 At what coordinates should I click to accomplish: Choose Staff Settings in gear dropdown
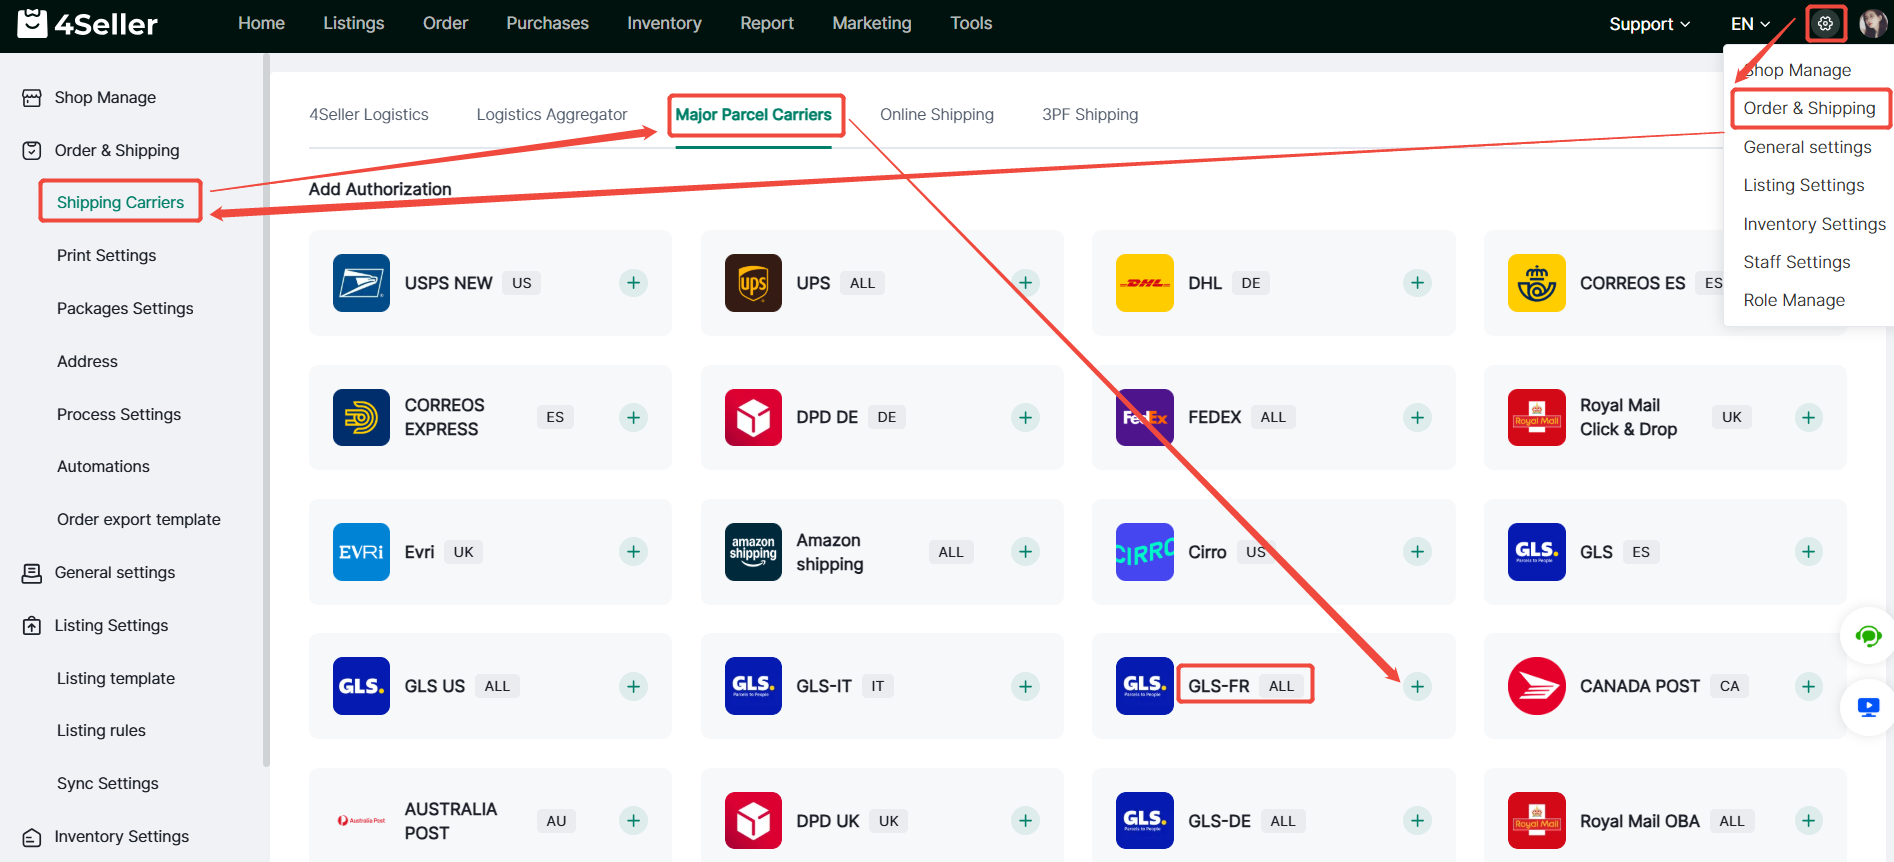point(1797,262)
